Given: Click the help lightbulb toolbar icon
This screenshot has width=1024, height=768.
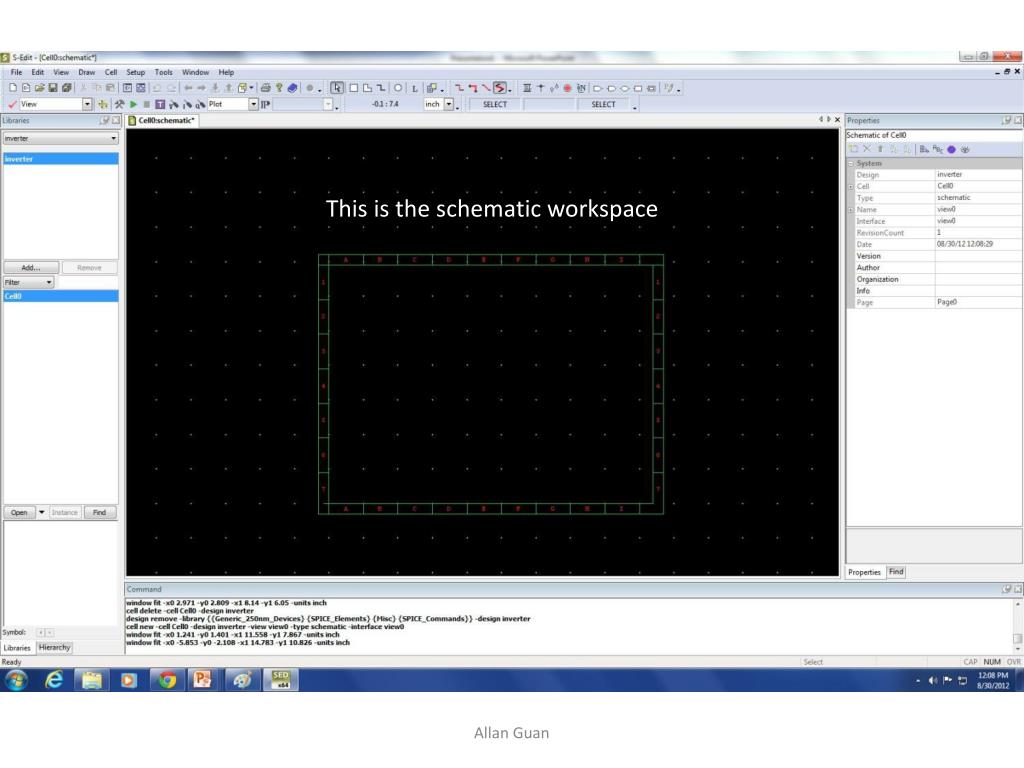Looking at the screenshot, I should pos(279,88).
